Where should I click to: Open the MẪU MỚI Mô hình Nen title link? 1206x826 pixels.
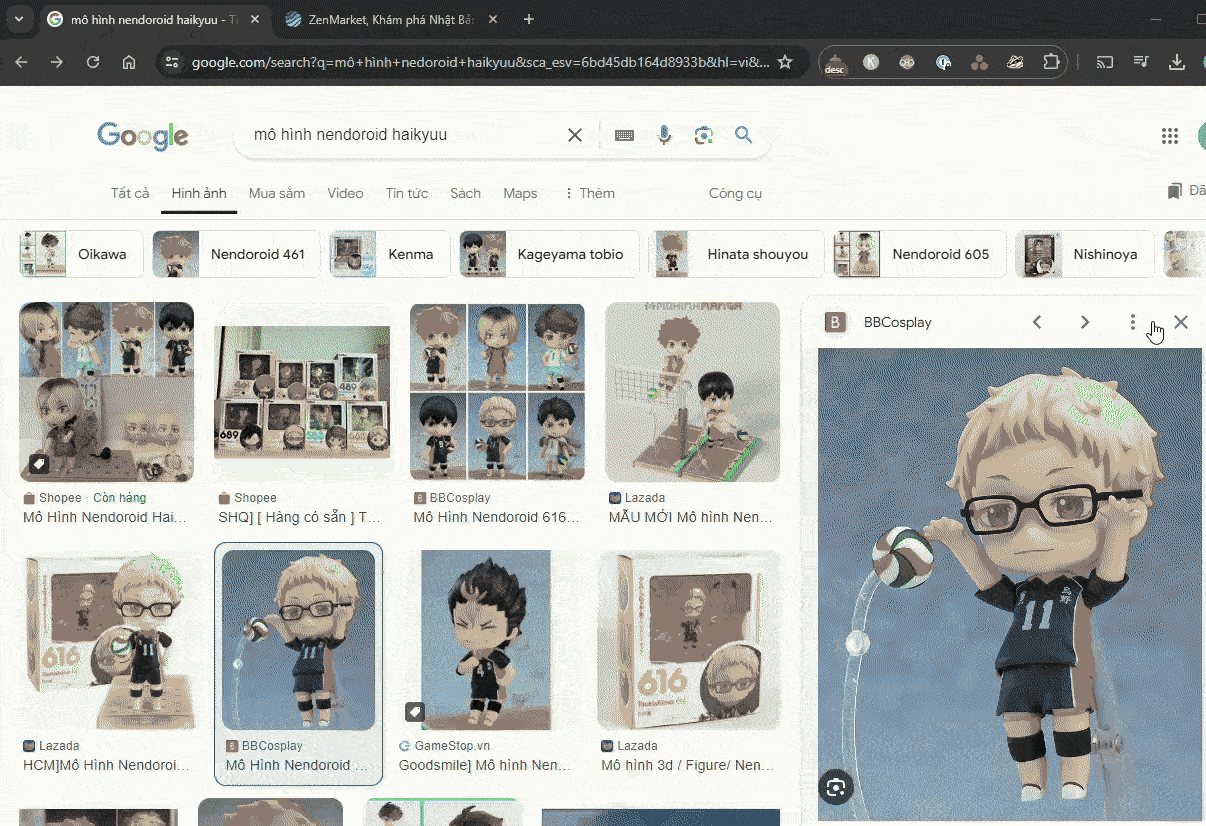click(691, 517)
